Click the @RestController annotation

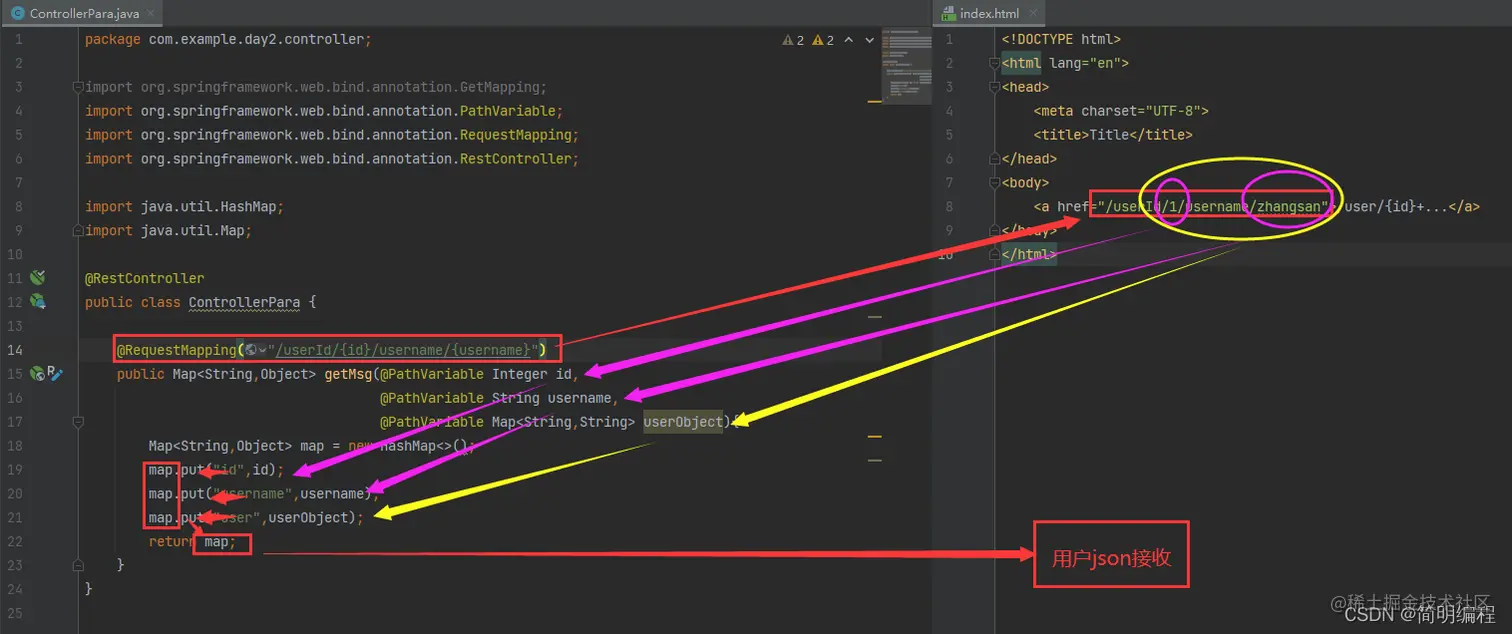pos(144,278)
